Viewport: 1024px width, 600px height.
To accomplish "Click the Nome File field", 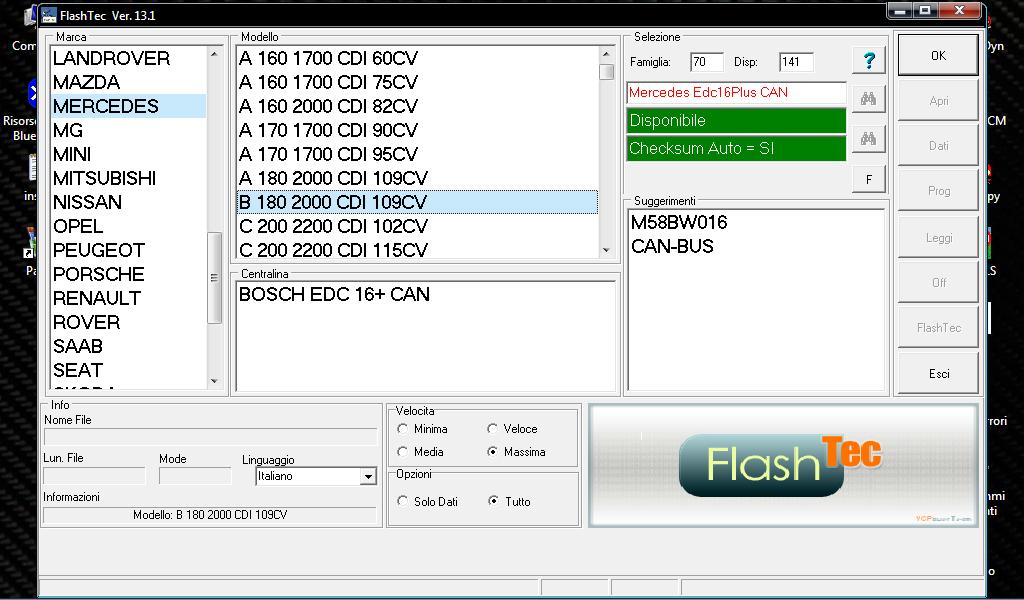I will point(210,437).
